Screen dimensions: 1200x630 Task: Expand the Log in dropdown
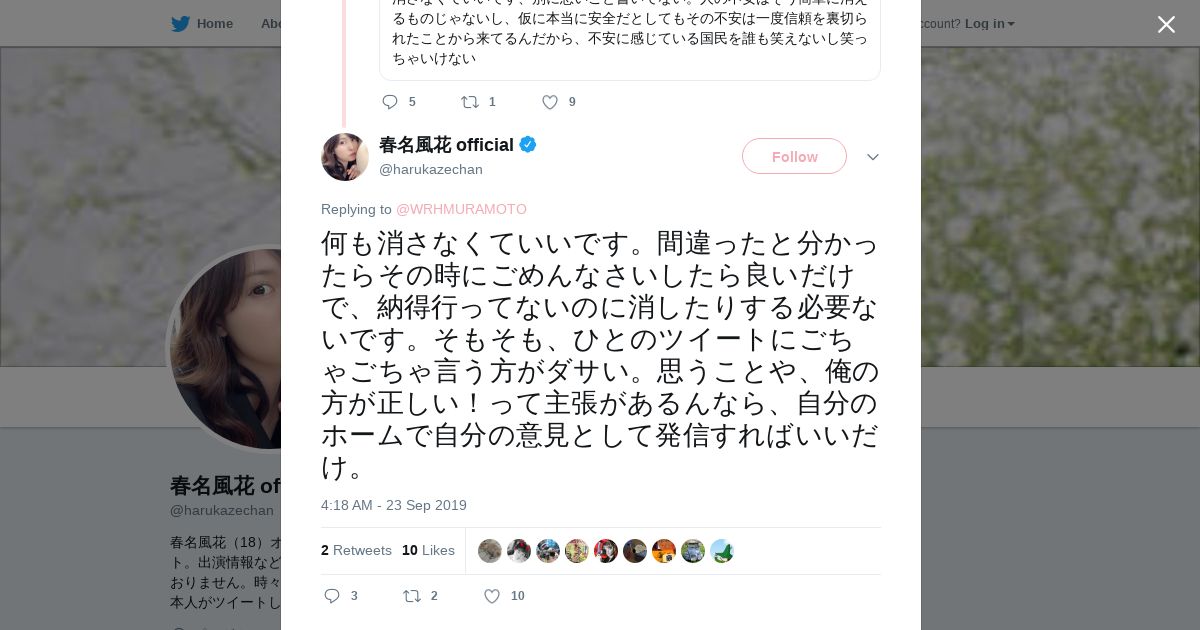pos(989,24)
